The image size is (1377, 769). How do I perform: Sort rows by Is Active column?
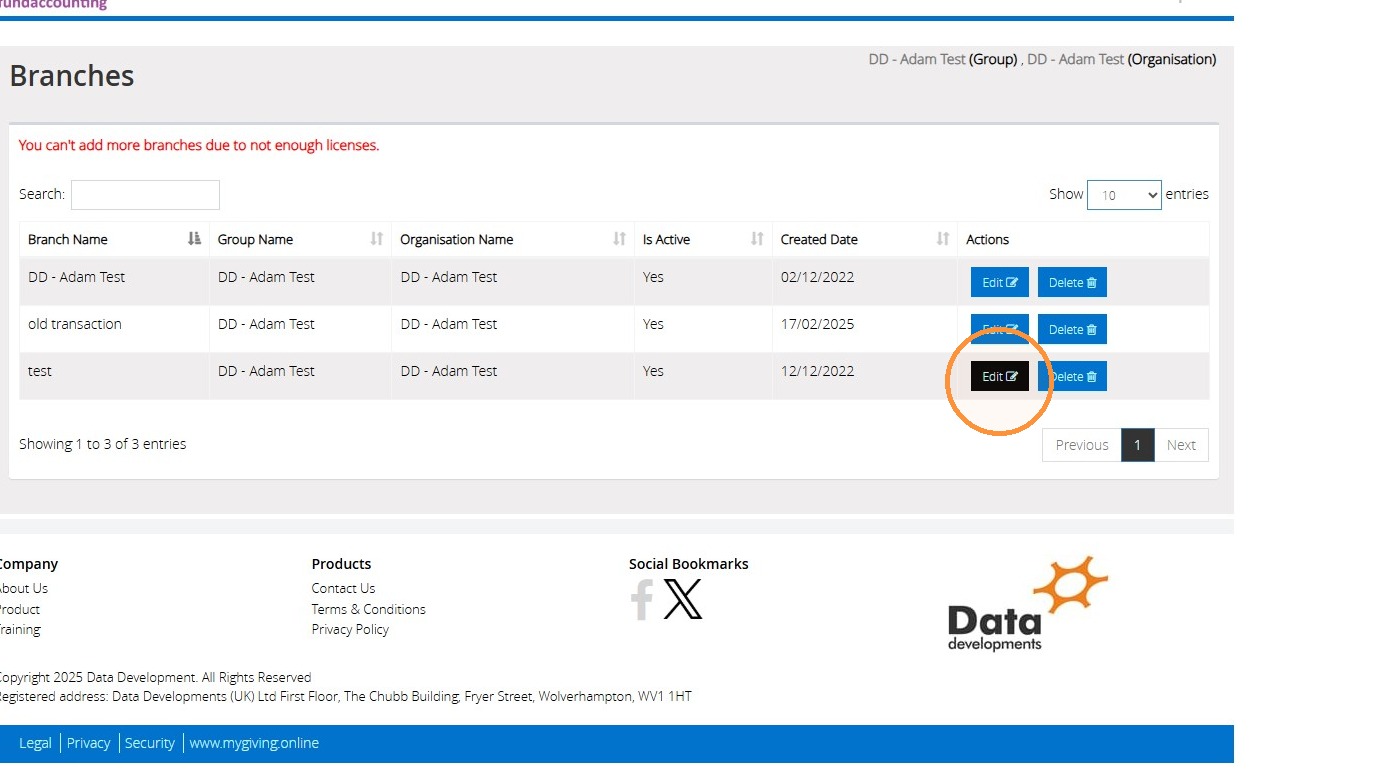(757, 239)
